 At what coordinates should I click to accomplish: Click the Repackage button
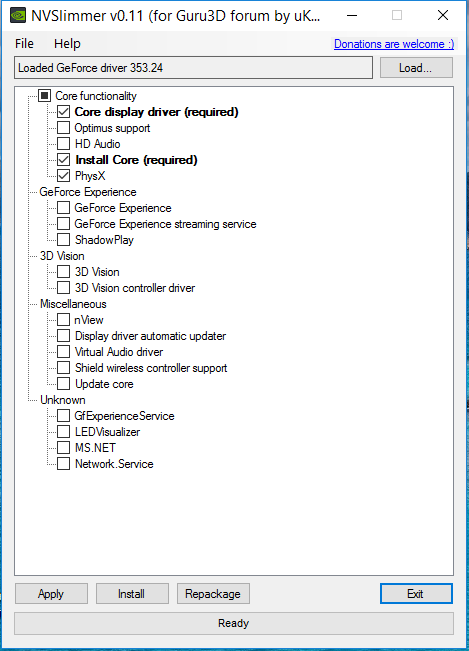[x=213, y=594]
